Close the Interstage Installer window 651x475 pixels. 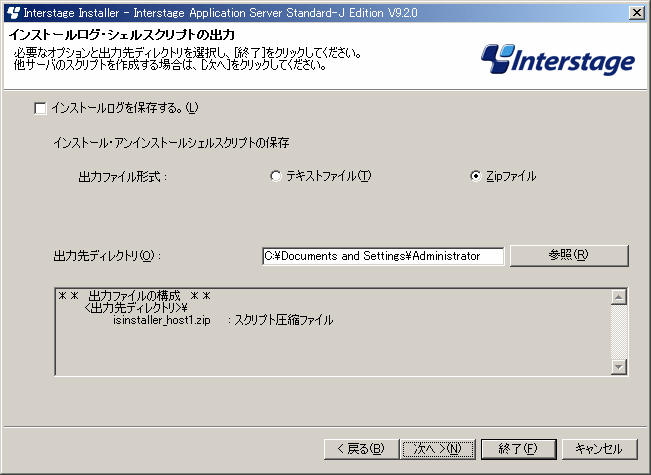pyautogui.click(x=636, y=13)
